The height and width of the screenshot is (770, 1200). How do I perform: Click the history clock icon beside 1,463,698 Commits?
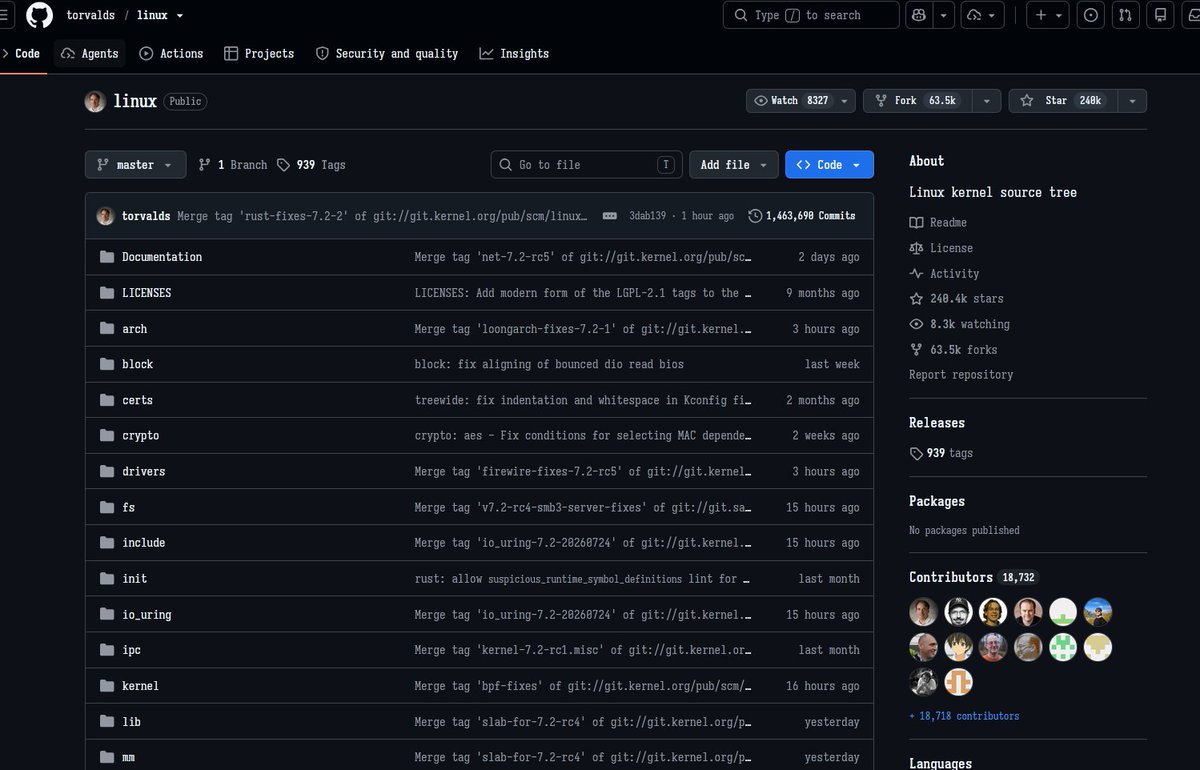[755, 216]
